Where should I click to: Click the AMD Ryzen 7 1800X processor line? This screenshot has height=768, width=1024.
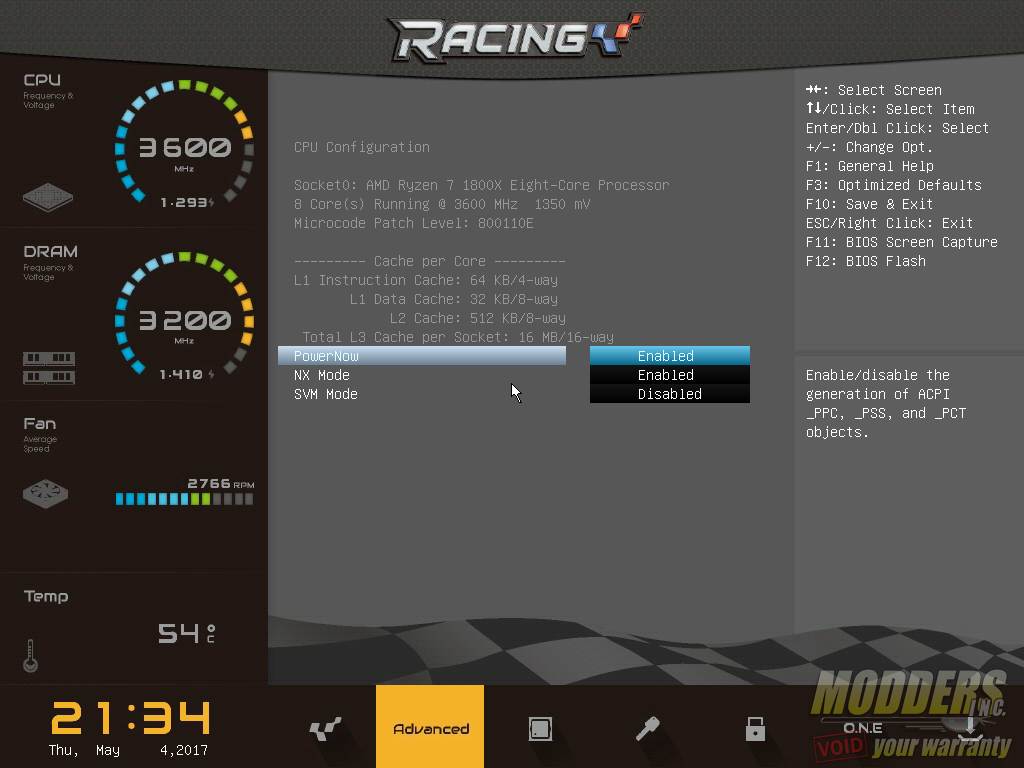pyautogui.click(x=481, y=185)
